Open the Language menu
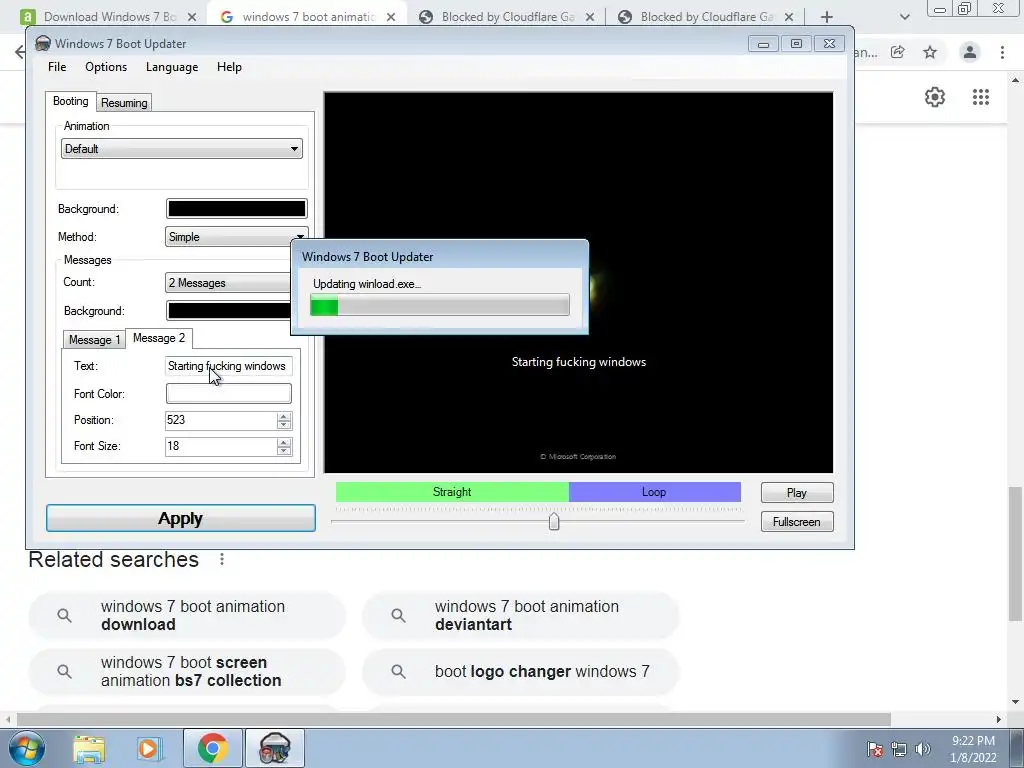1024x768 pixels. [x=172, y=67]
